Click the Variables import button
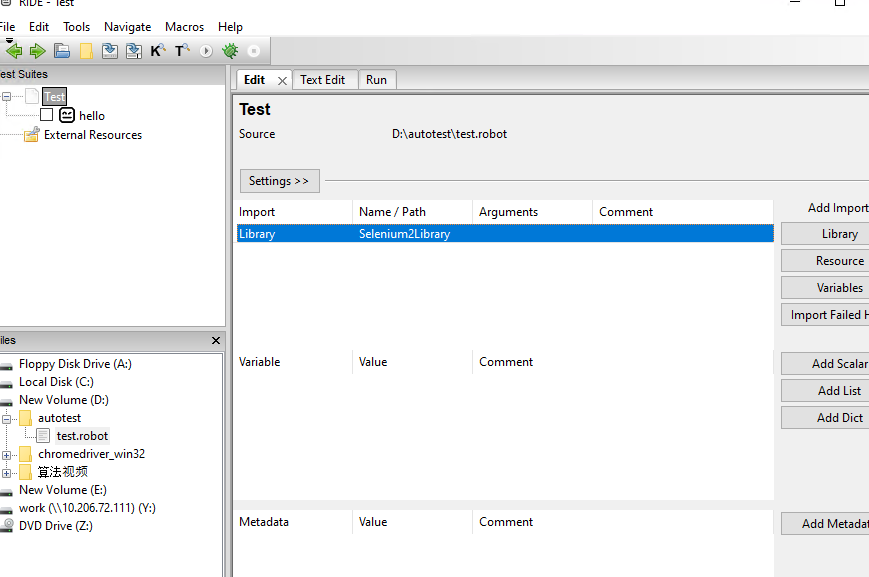Viewport: 869px width, 577px height. (825, 288)
